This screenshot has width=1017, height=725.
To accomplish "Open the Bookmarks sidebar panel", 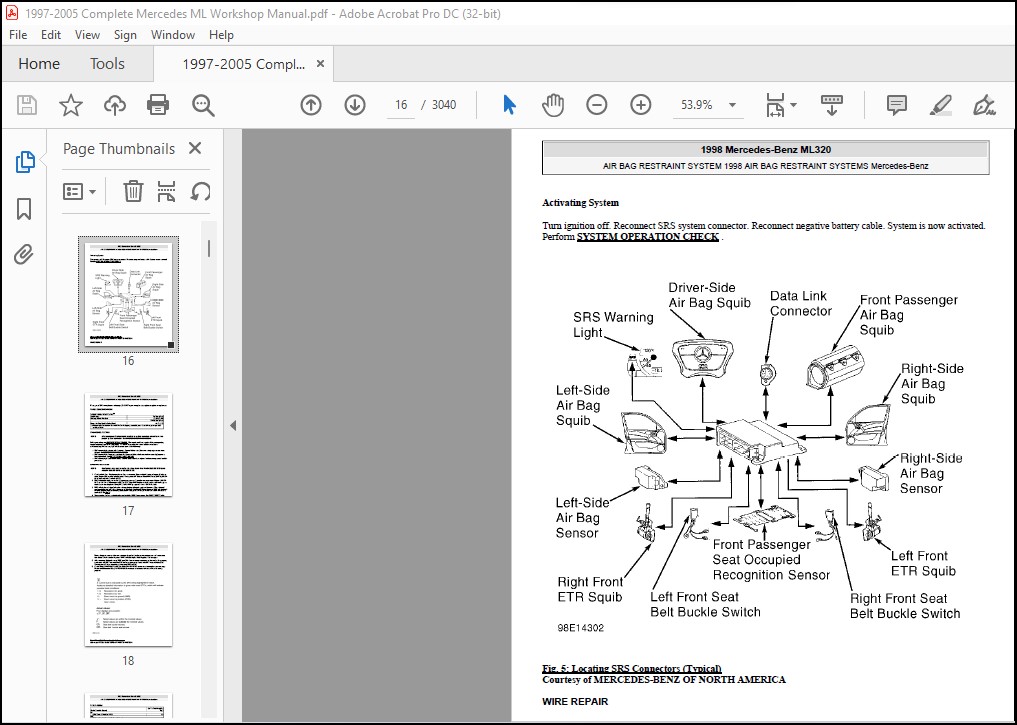I will (24, 209).
